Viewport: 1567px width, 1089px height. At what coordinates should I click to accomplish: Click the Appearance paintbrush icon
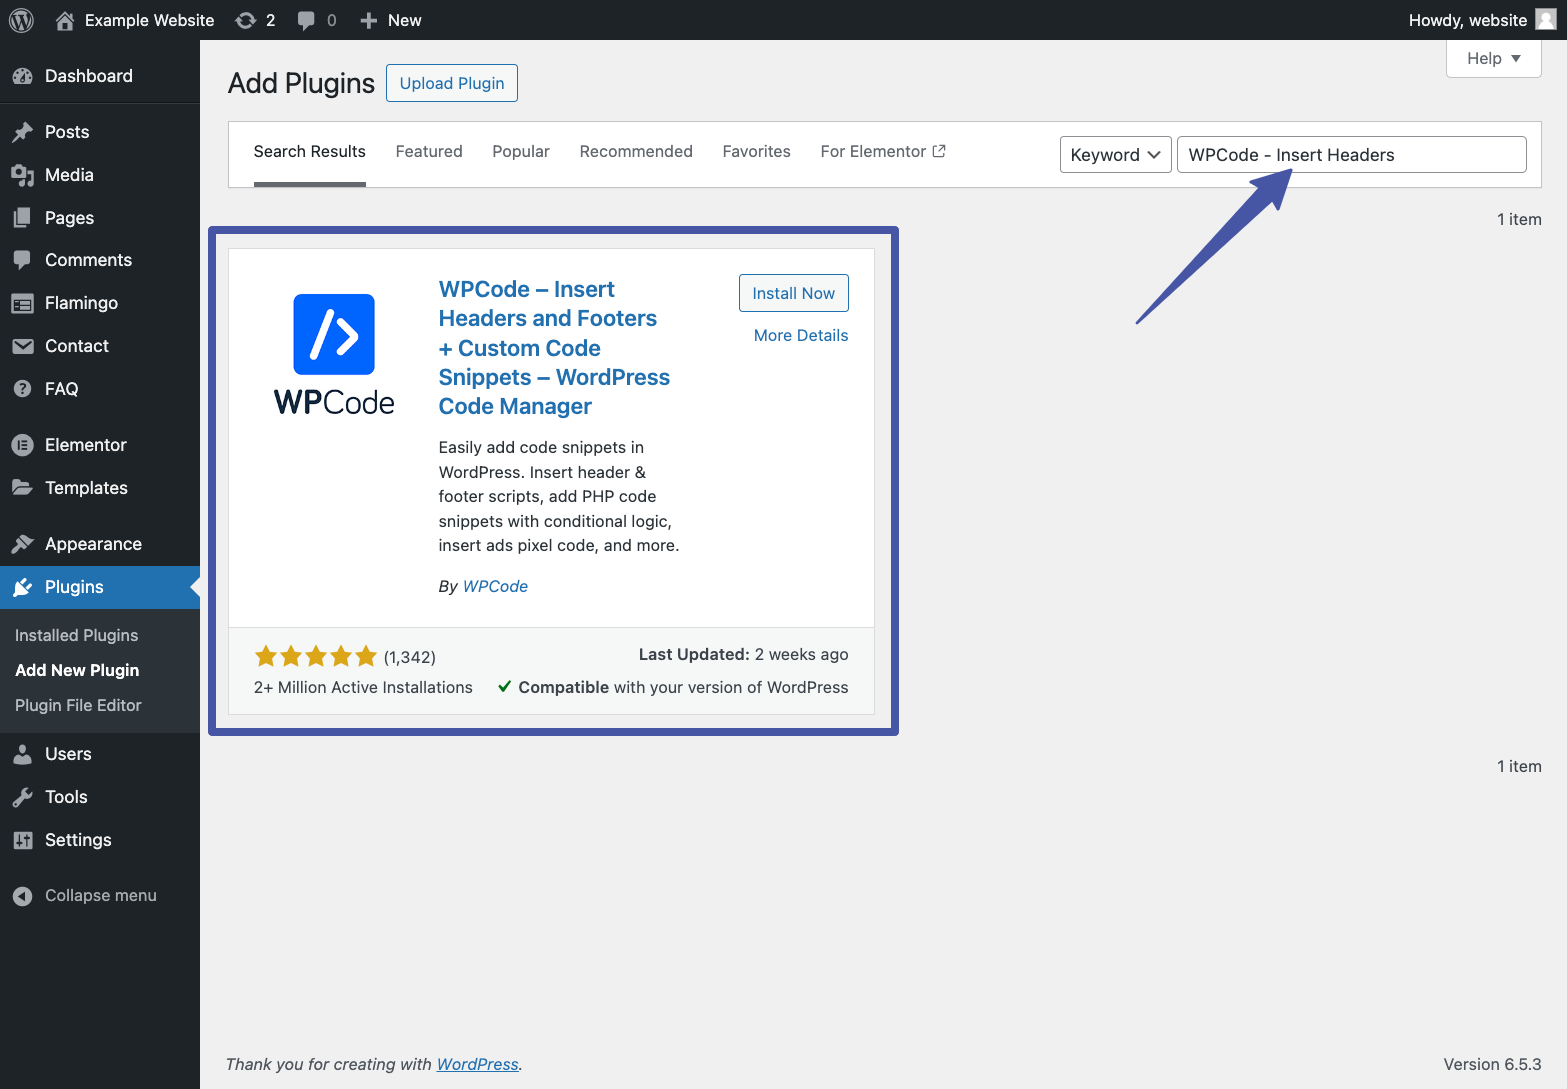23,544
